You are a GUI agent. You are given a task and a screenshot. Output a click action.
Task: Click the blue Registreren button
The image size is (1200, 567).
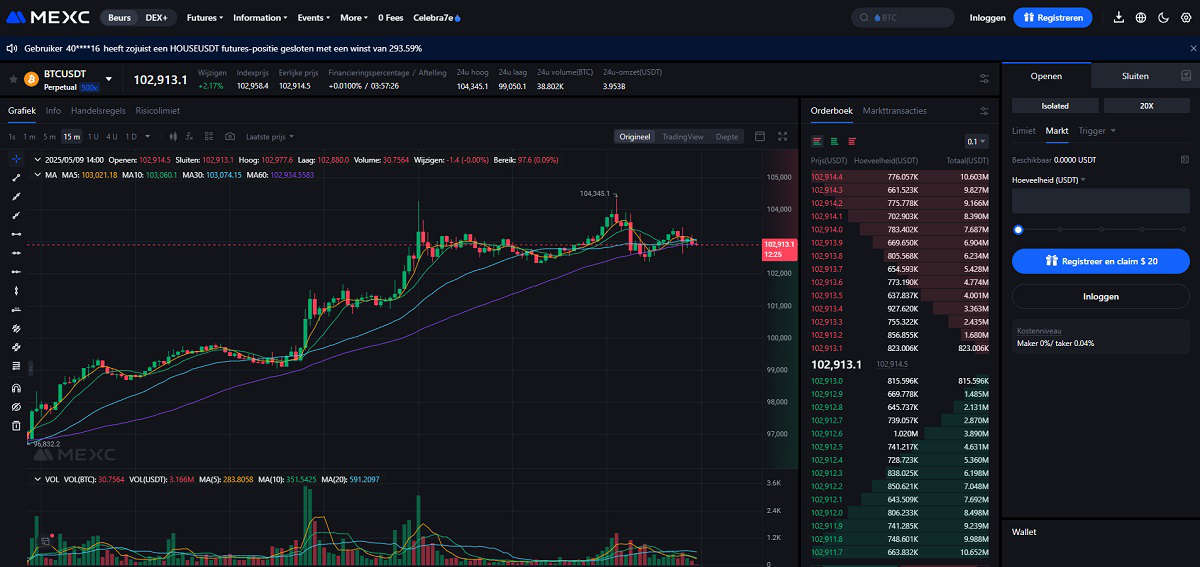point(1053,18)
